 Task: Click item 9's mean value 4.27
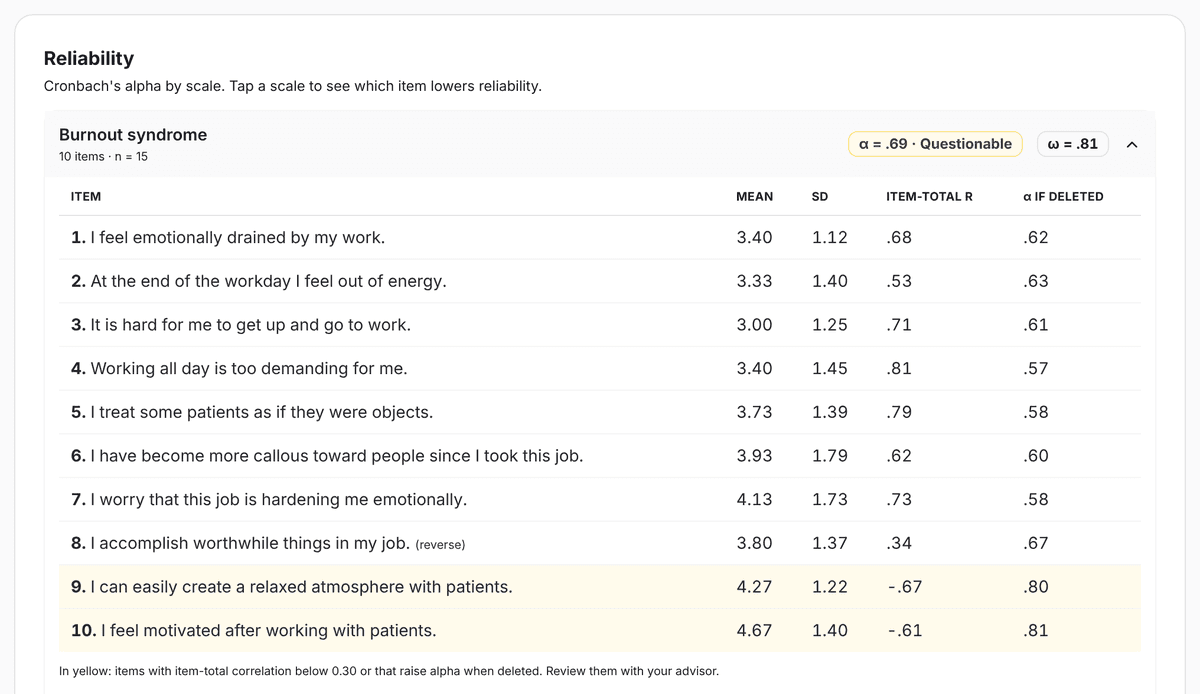[754, 587]
